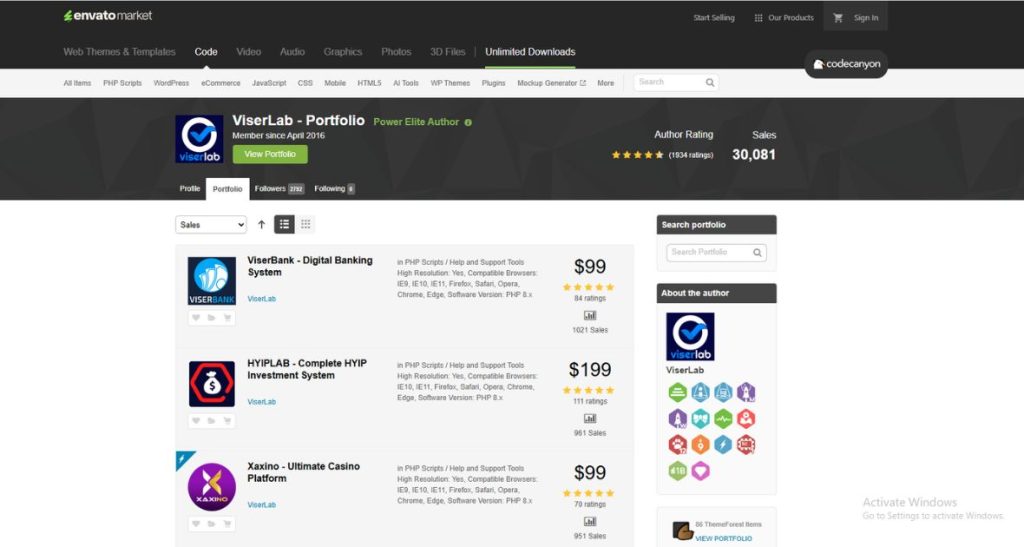Open the Photos menu item

tap(396, 52)
